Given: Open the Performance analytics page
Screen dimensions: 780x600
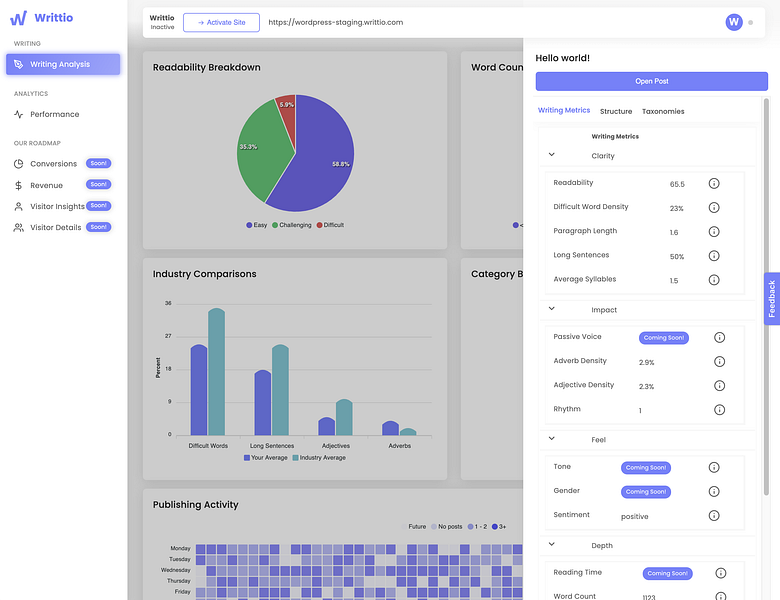Looking at the screenshot, I should point(54,114).
